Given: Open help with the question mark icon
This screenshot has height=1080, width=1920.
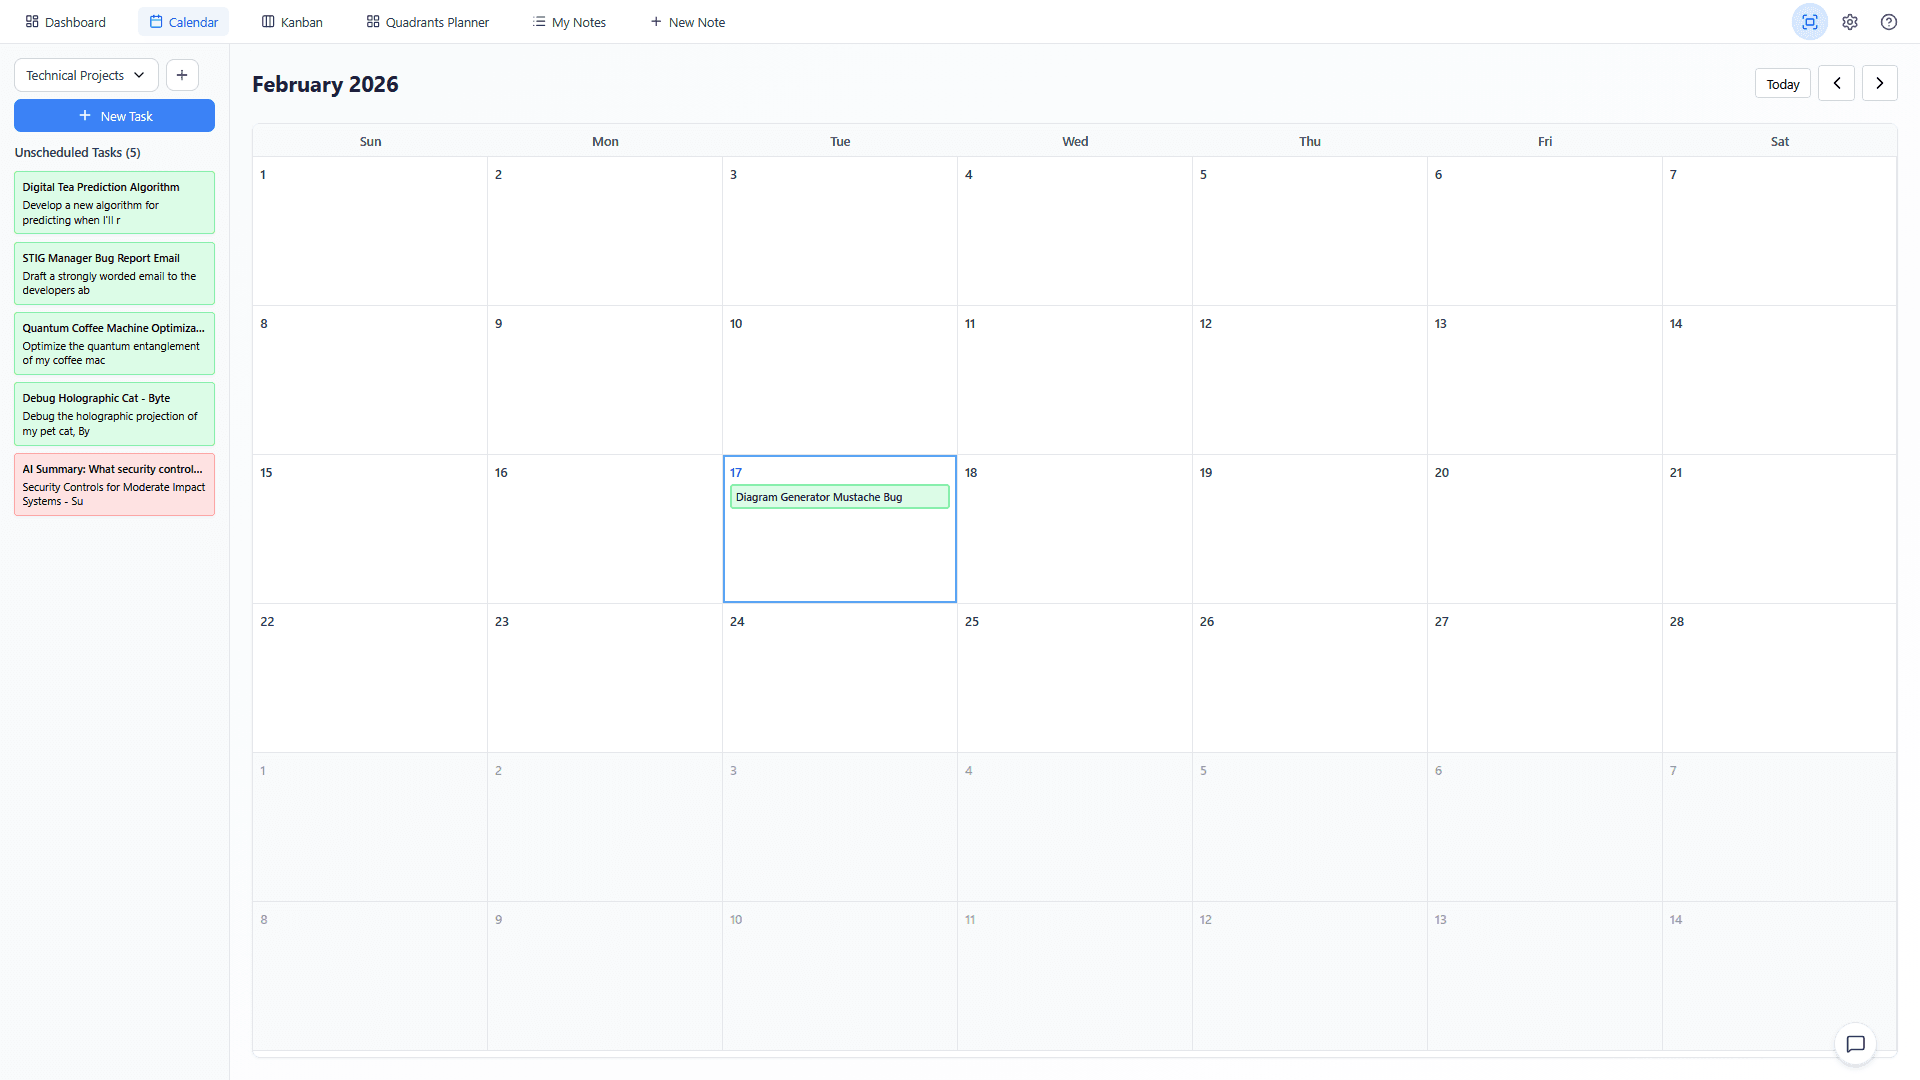Looking at the screenshot, I should [1889, 21].
